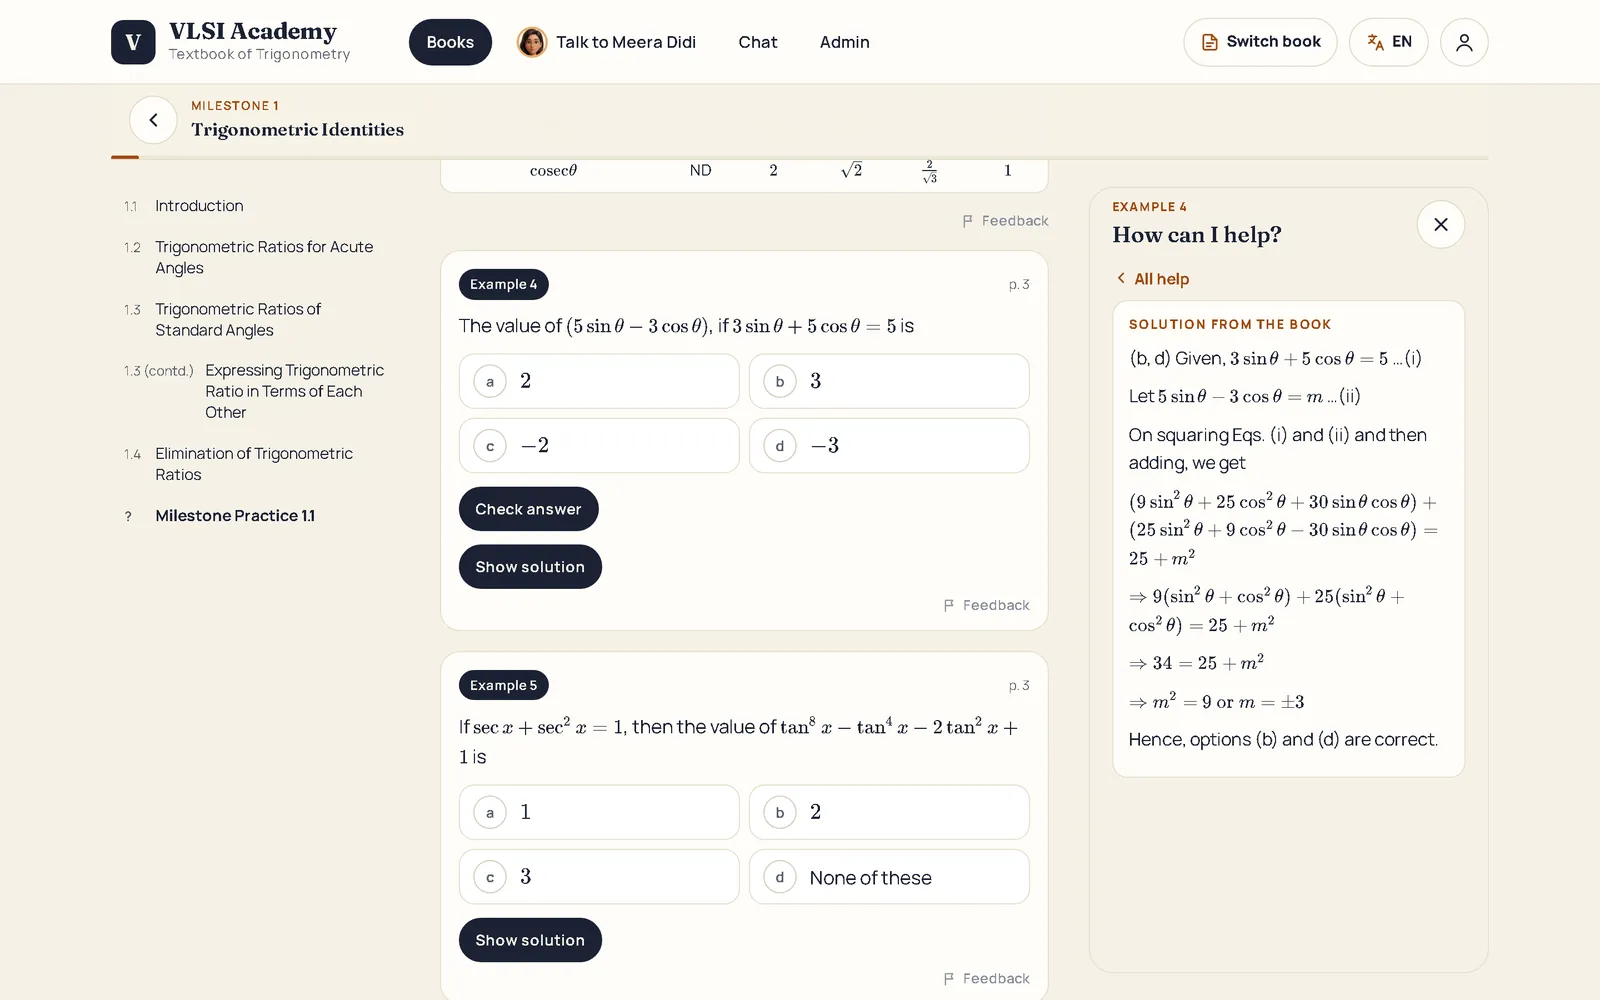The height and width of the screenshot is (1000, 1600).
Task: Click the VLSI Academy logo icon
Action: tap(133, 42)
